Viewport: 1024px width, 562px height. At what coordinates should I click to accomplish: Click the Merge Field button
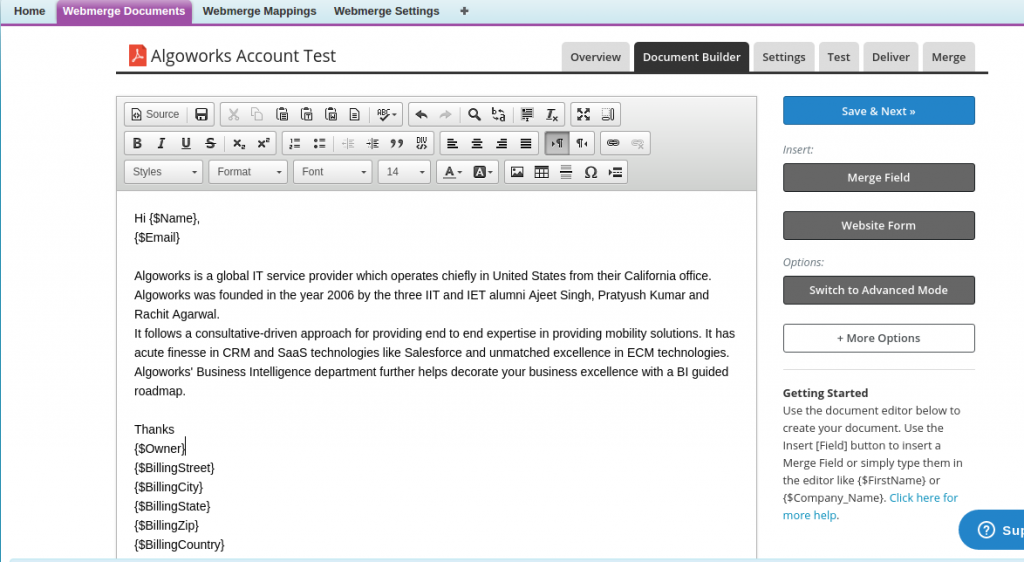coord(878,178)
